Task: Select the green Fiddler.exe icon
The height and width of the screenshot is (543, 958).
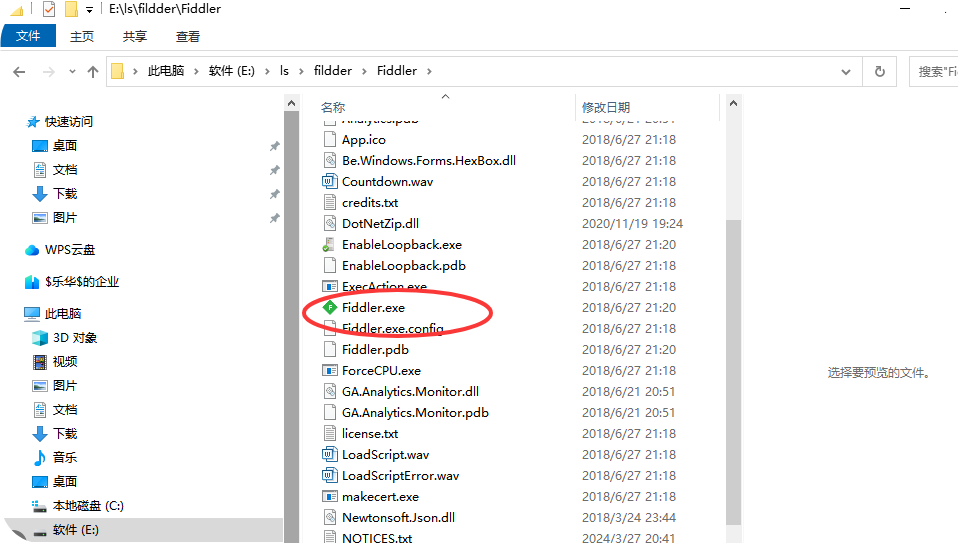Action: 330,307
